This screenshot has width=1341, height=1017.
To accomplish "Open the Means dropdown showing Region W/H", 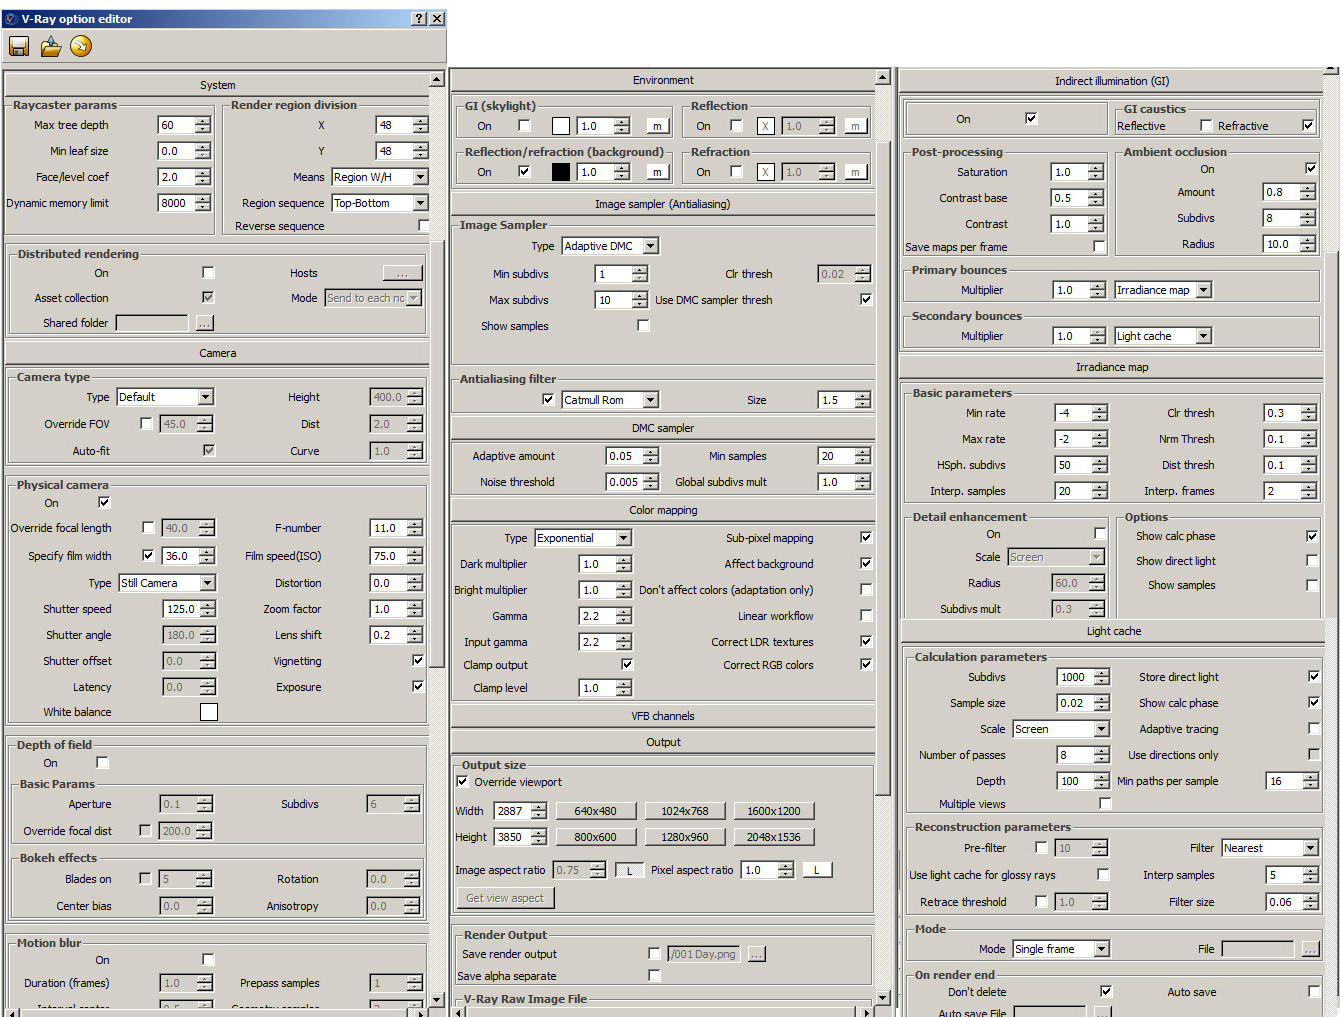I will click(380, 177).
